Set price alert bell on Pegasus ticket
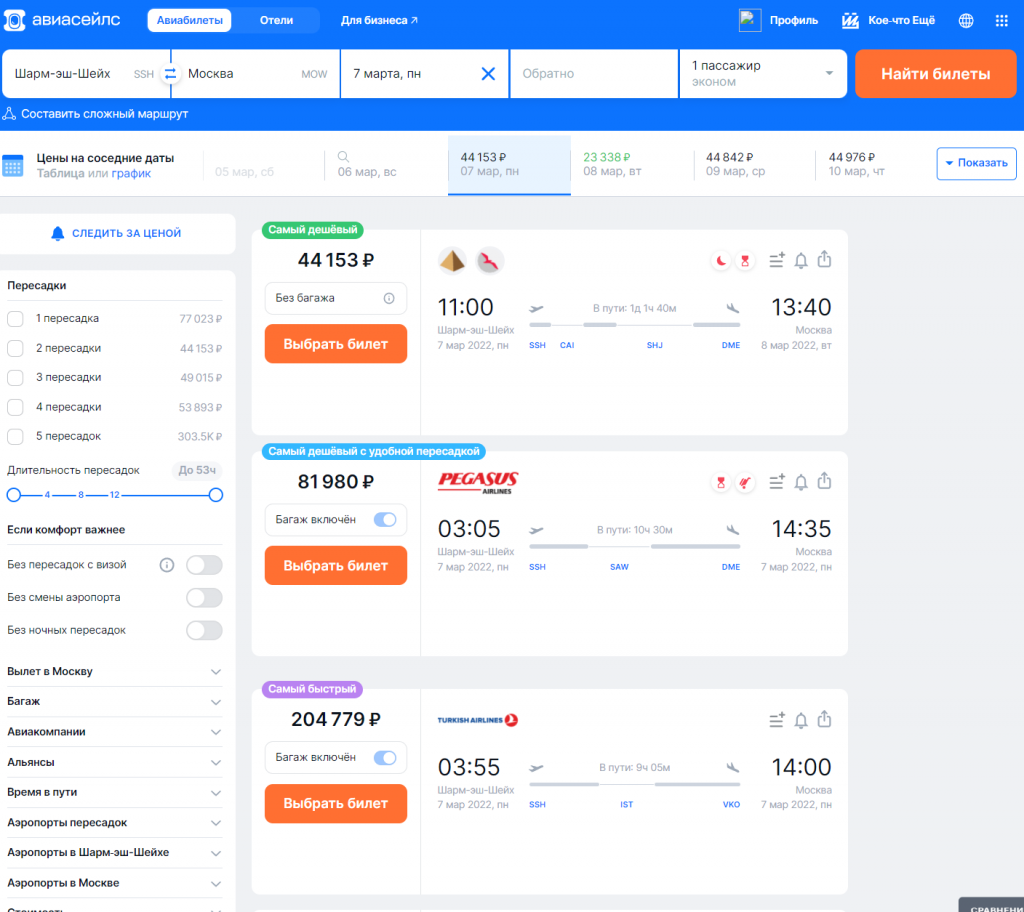The image size is (1024, 912). tap(801, 482)
